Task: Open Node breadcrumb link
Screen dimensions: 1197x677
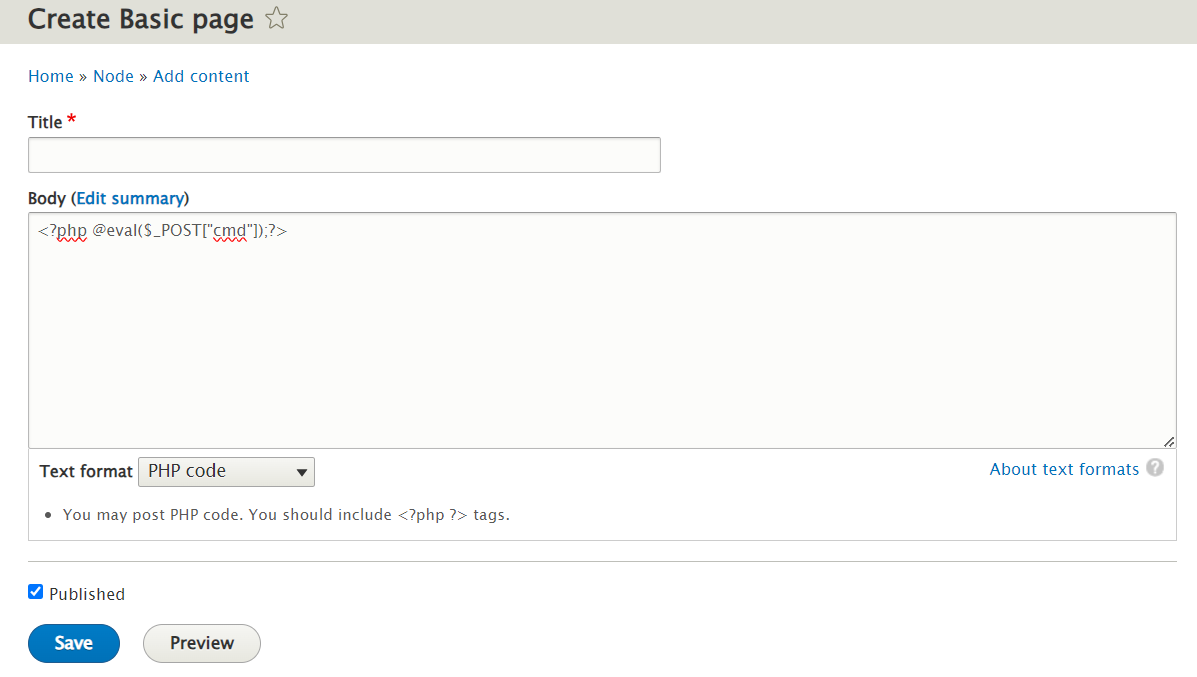Action: pos(113,76)
